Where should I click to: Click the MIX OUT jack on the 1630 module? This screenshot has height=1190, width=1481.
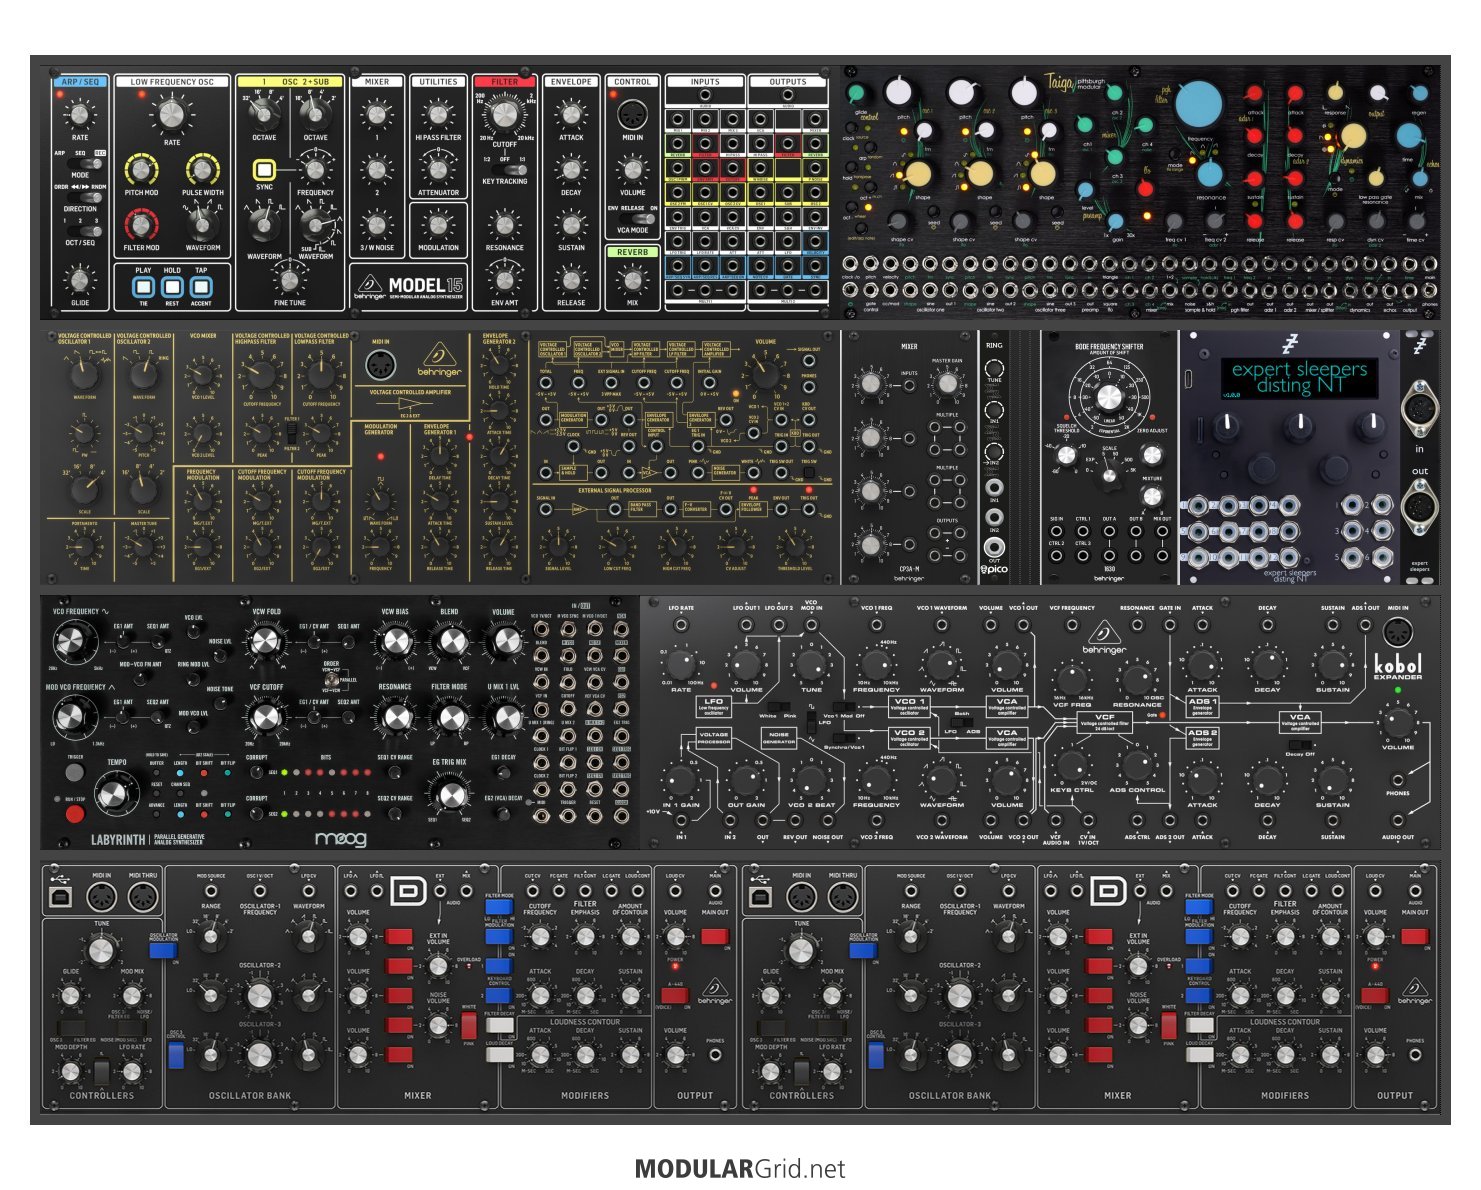(1162, 531)
